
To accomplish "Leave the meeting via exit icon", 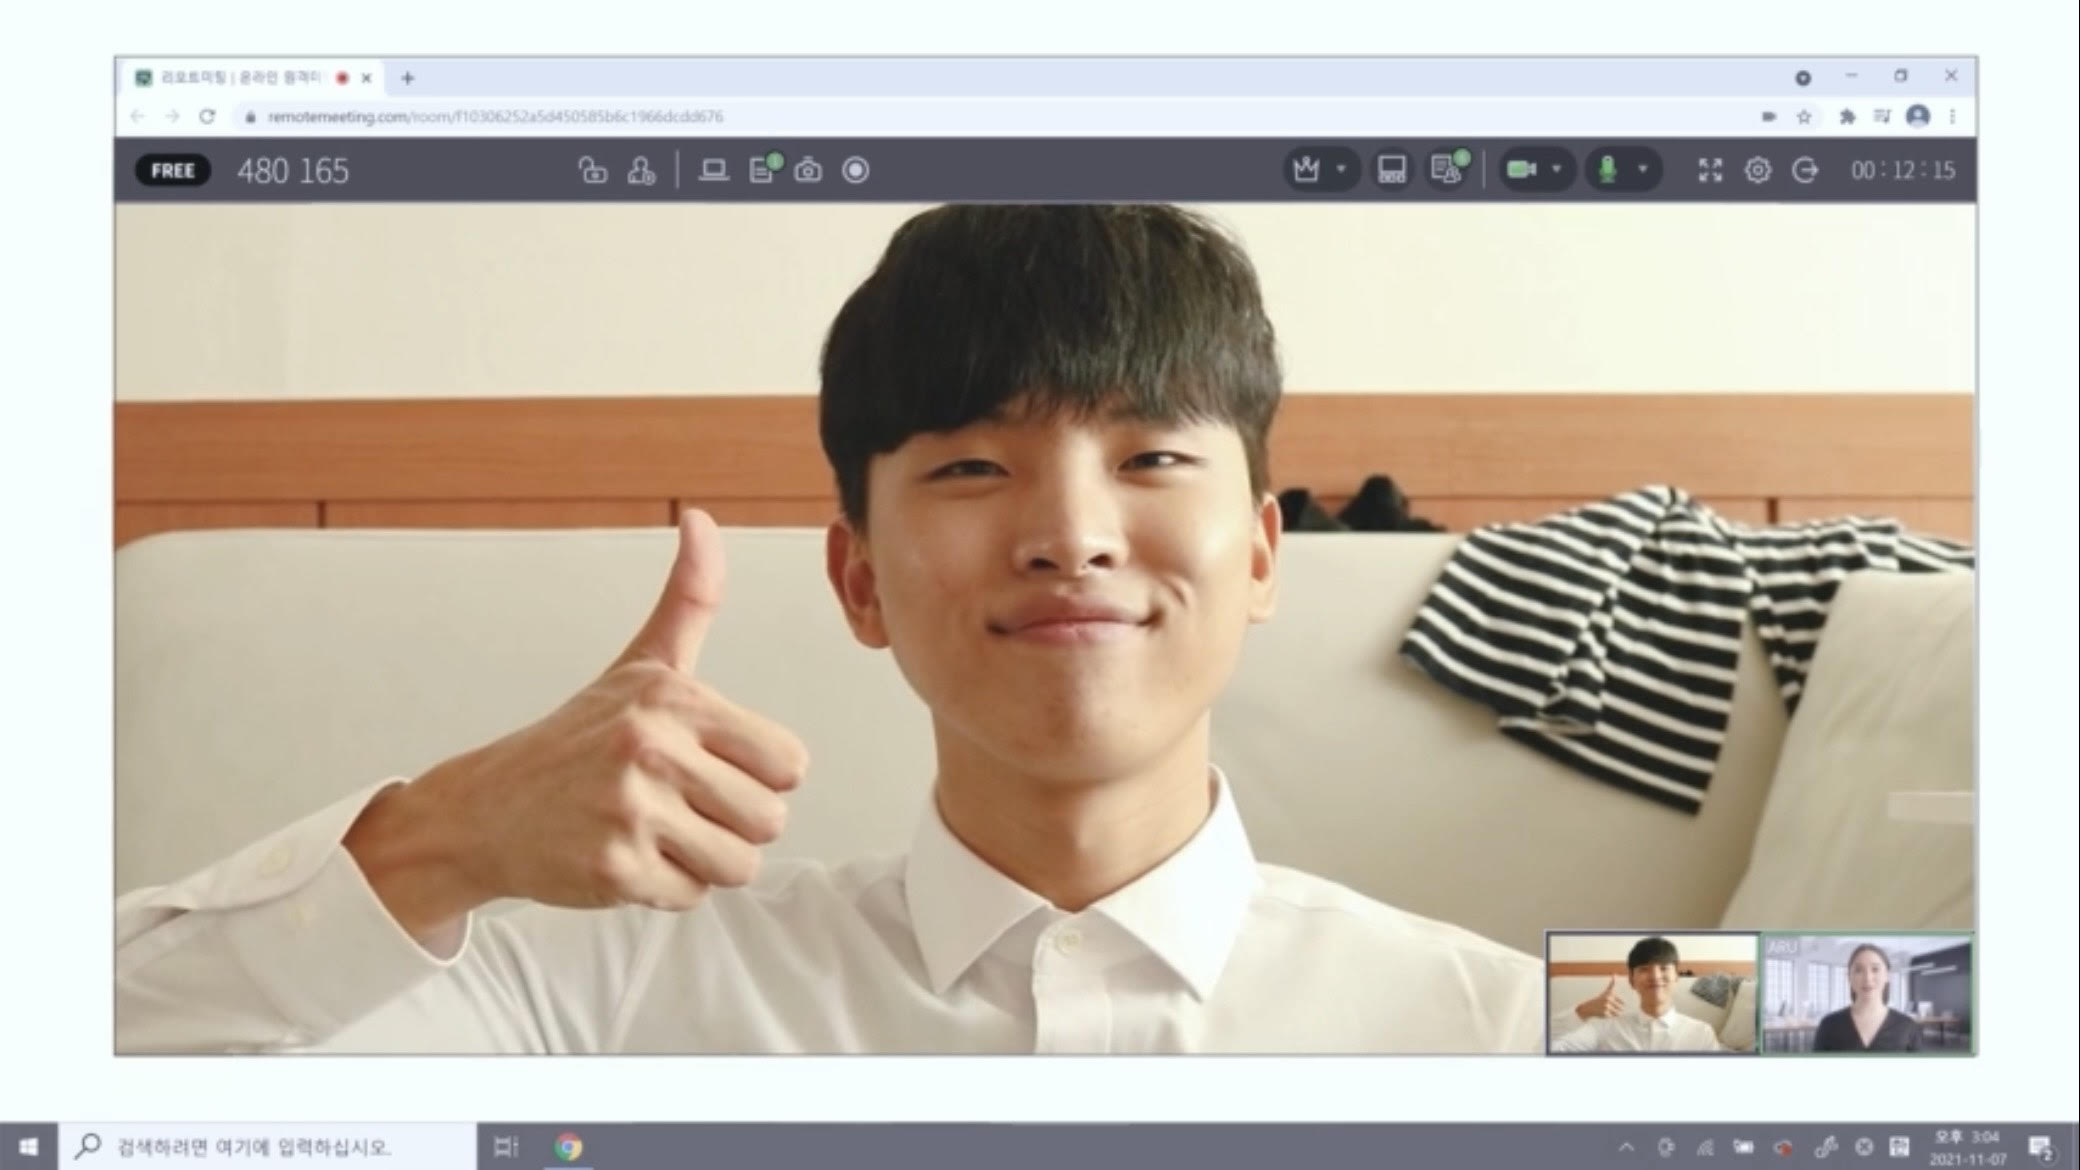I will 1805,170.
